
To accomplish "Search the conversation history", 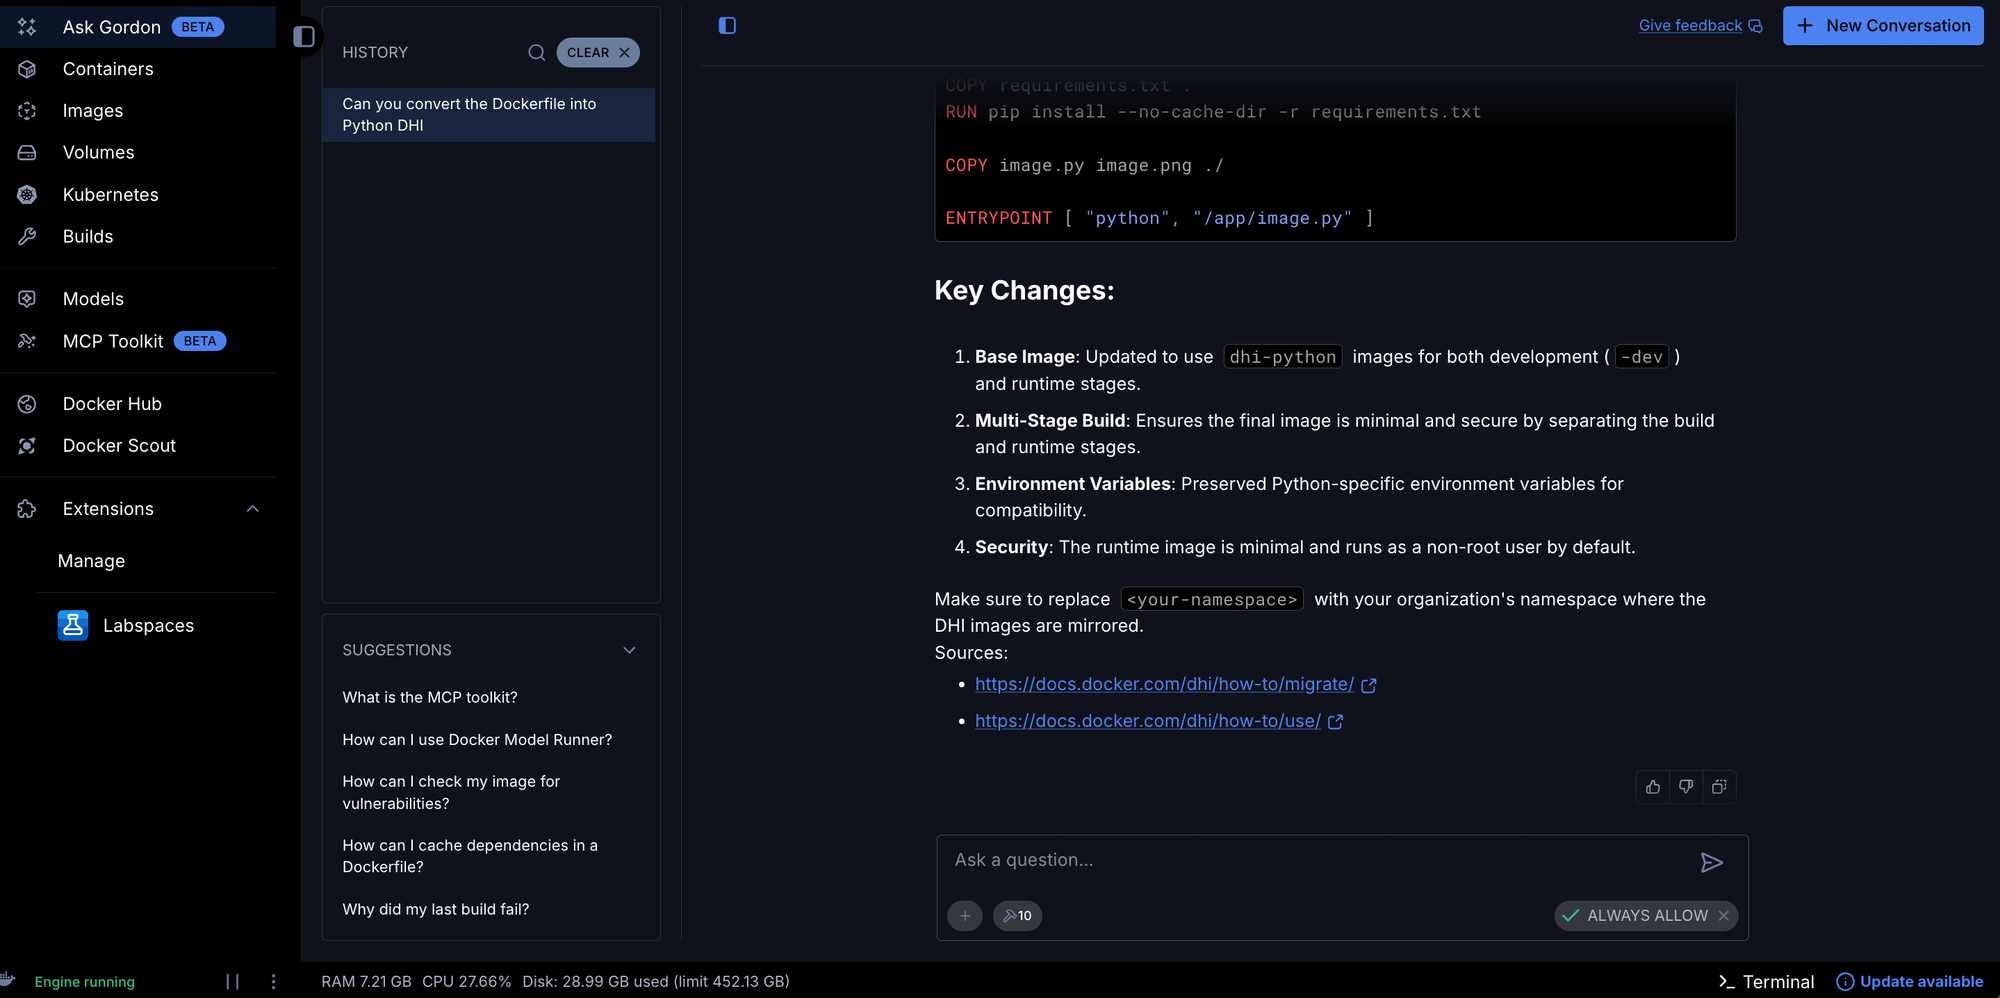I will [537, 53].
